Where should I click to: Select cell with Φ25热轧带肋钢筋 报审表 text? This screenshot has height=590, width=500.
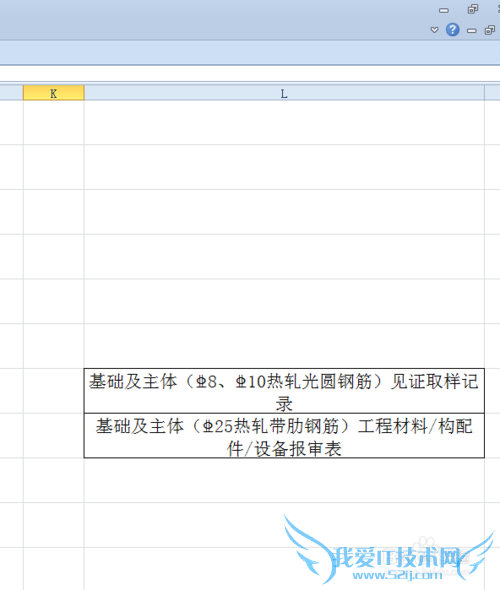click(284, 436)
